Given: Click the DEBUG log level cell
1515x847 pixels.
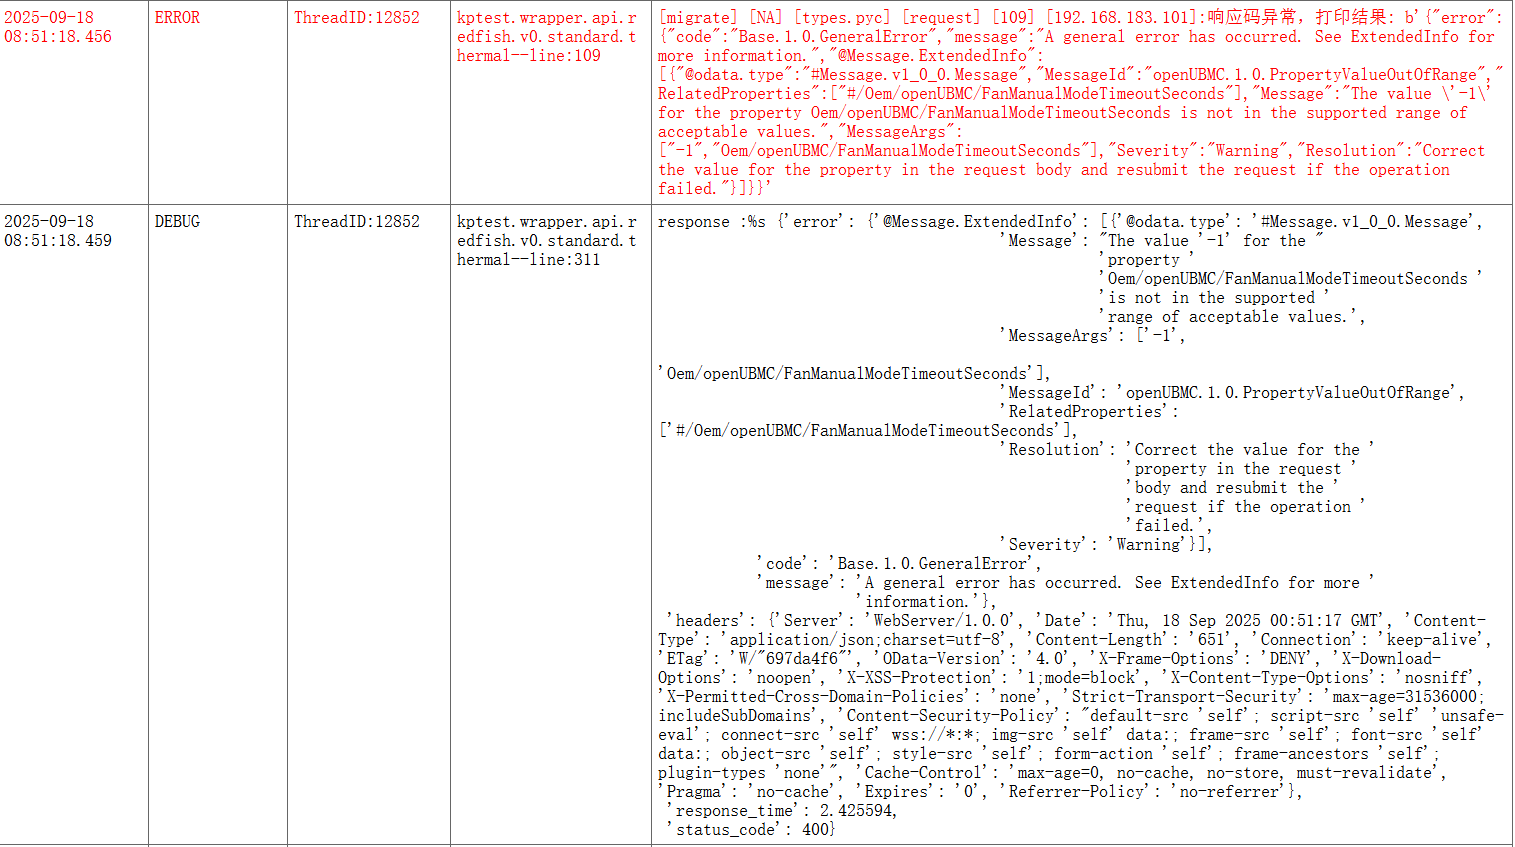Looking at the screenshot, I should 177,222.
